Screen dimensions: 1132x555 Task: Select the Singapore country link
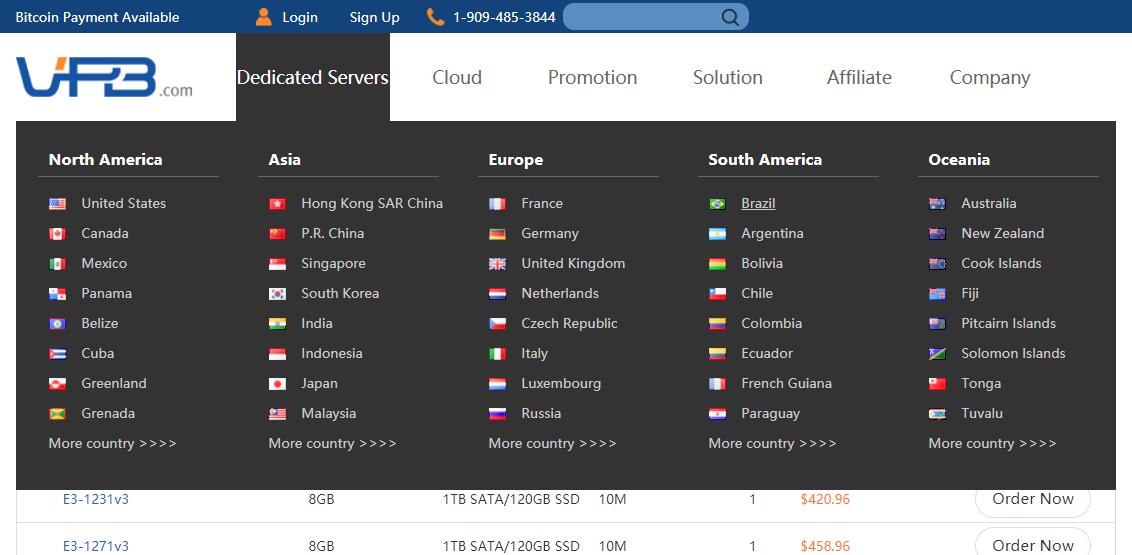coord(334,263)
